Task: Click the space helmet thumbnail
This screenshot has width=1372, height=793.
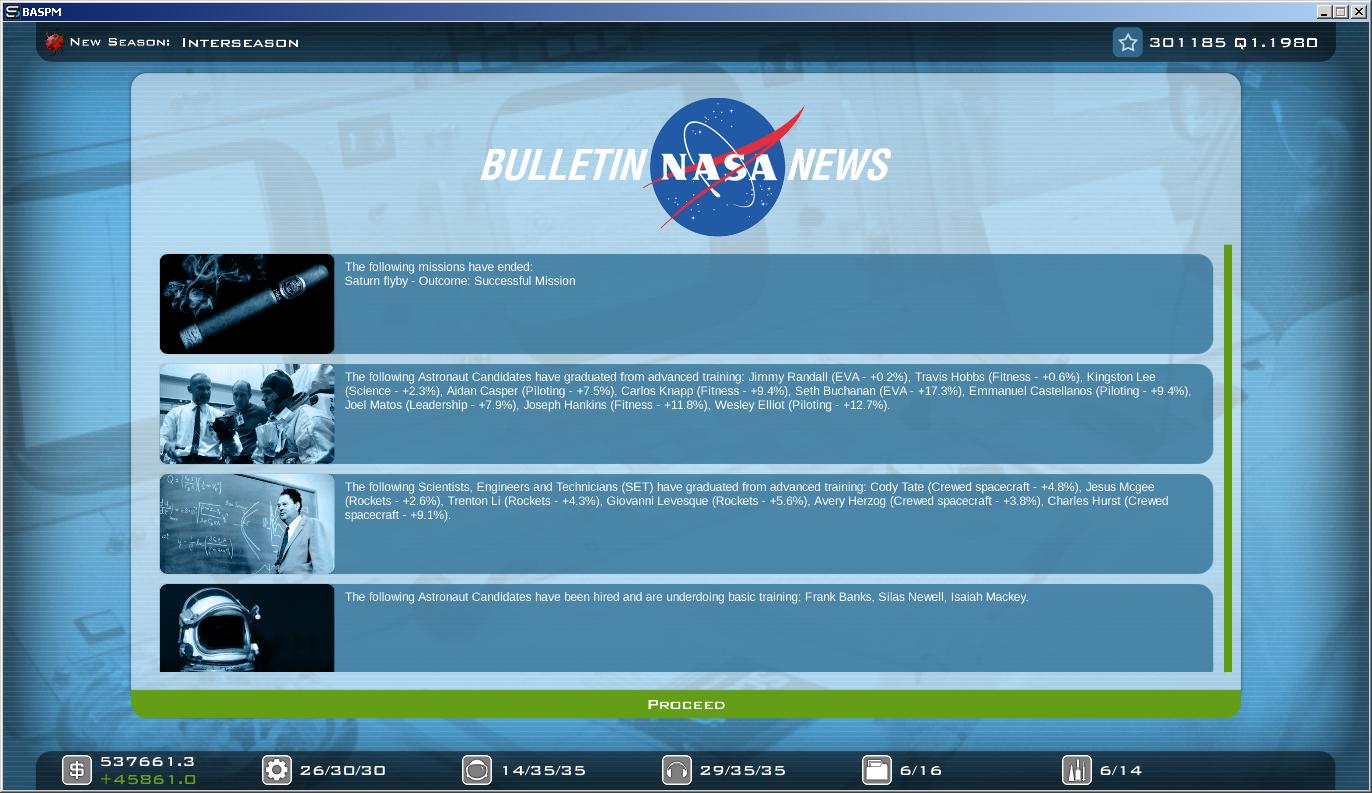Action: coord(247,628)
